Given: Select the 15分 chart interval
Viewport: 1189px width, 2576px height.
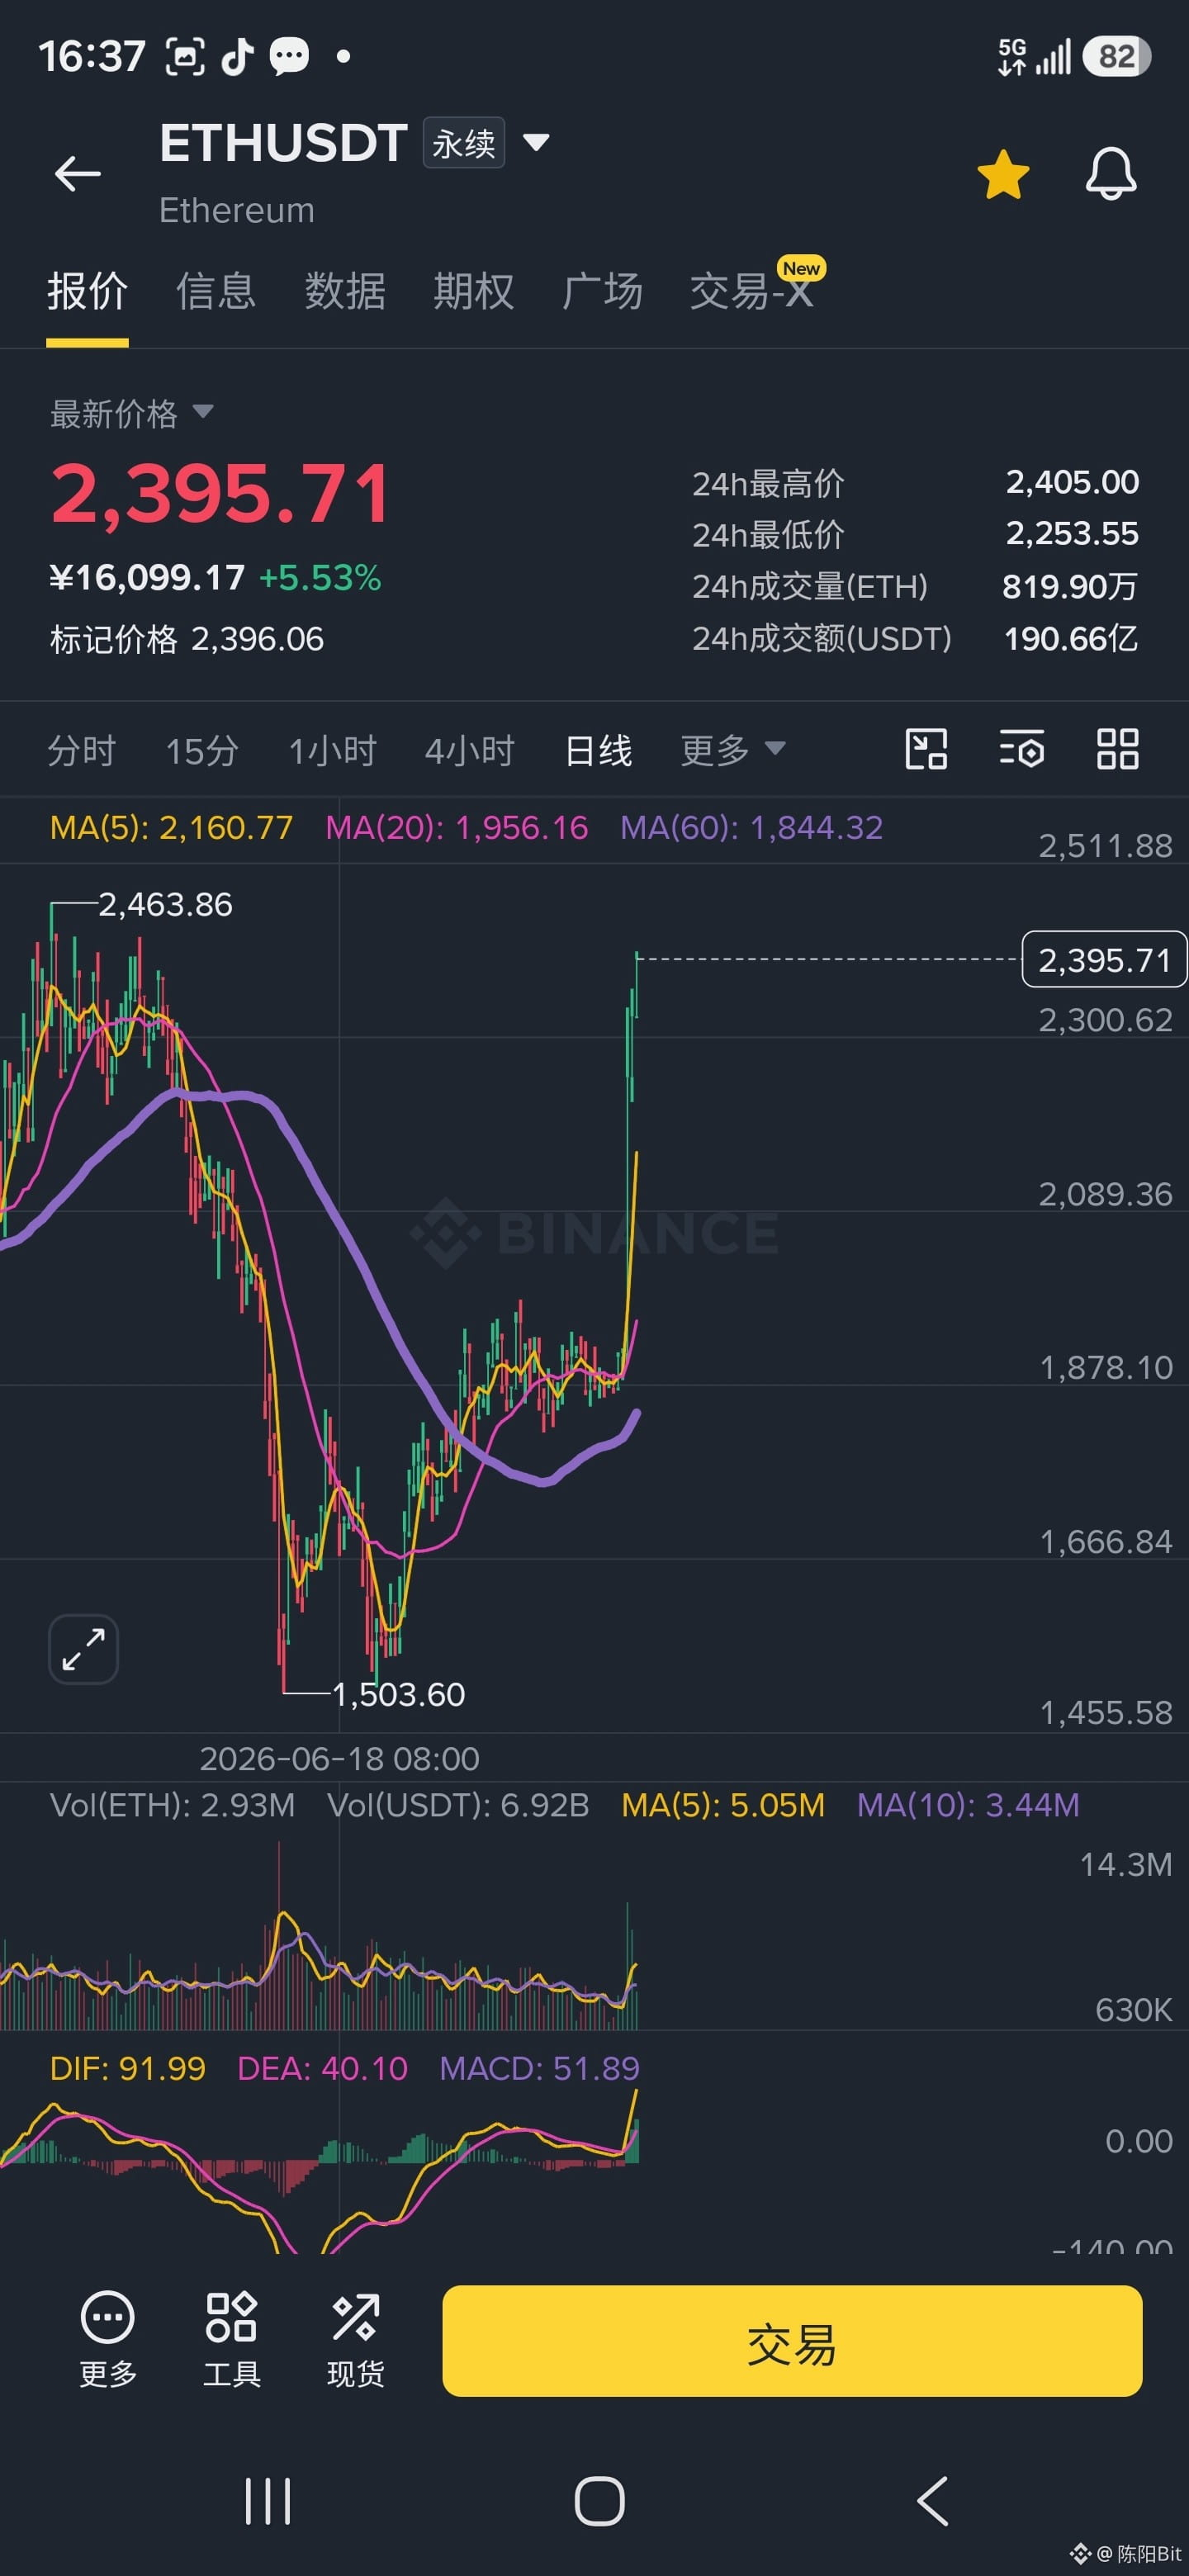Looking at the screenshot, I should pos(202,750).
